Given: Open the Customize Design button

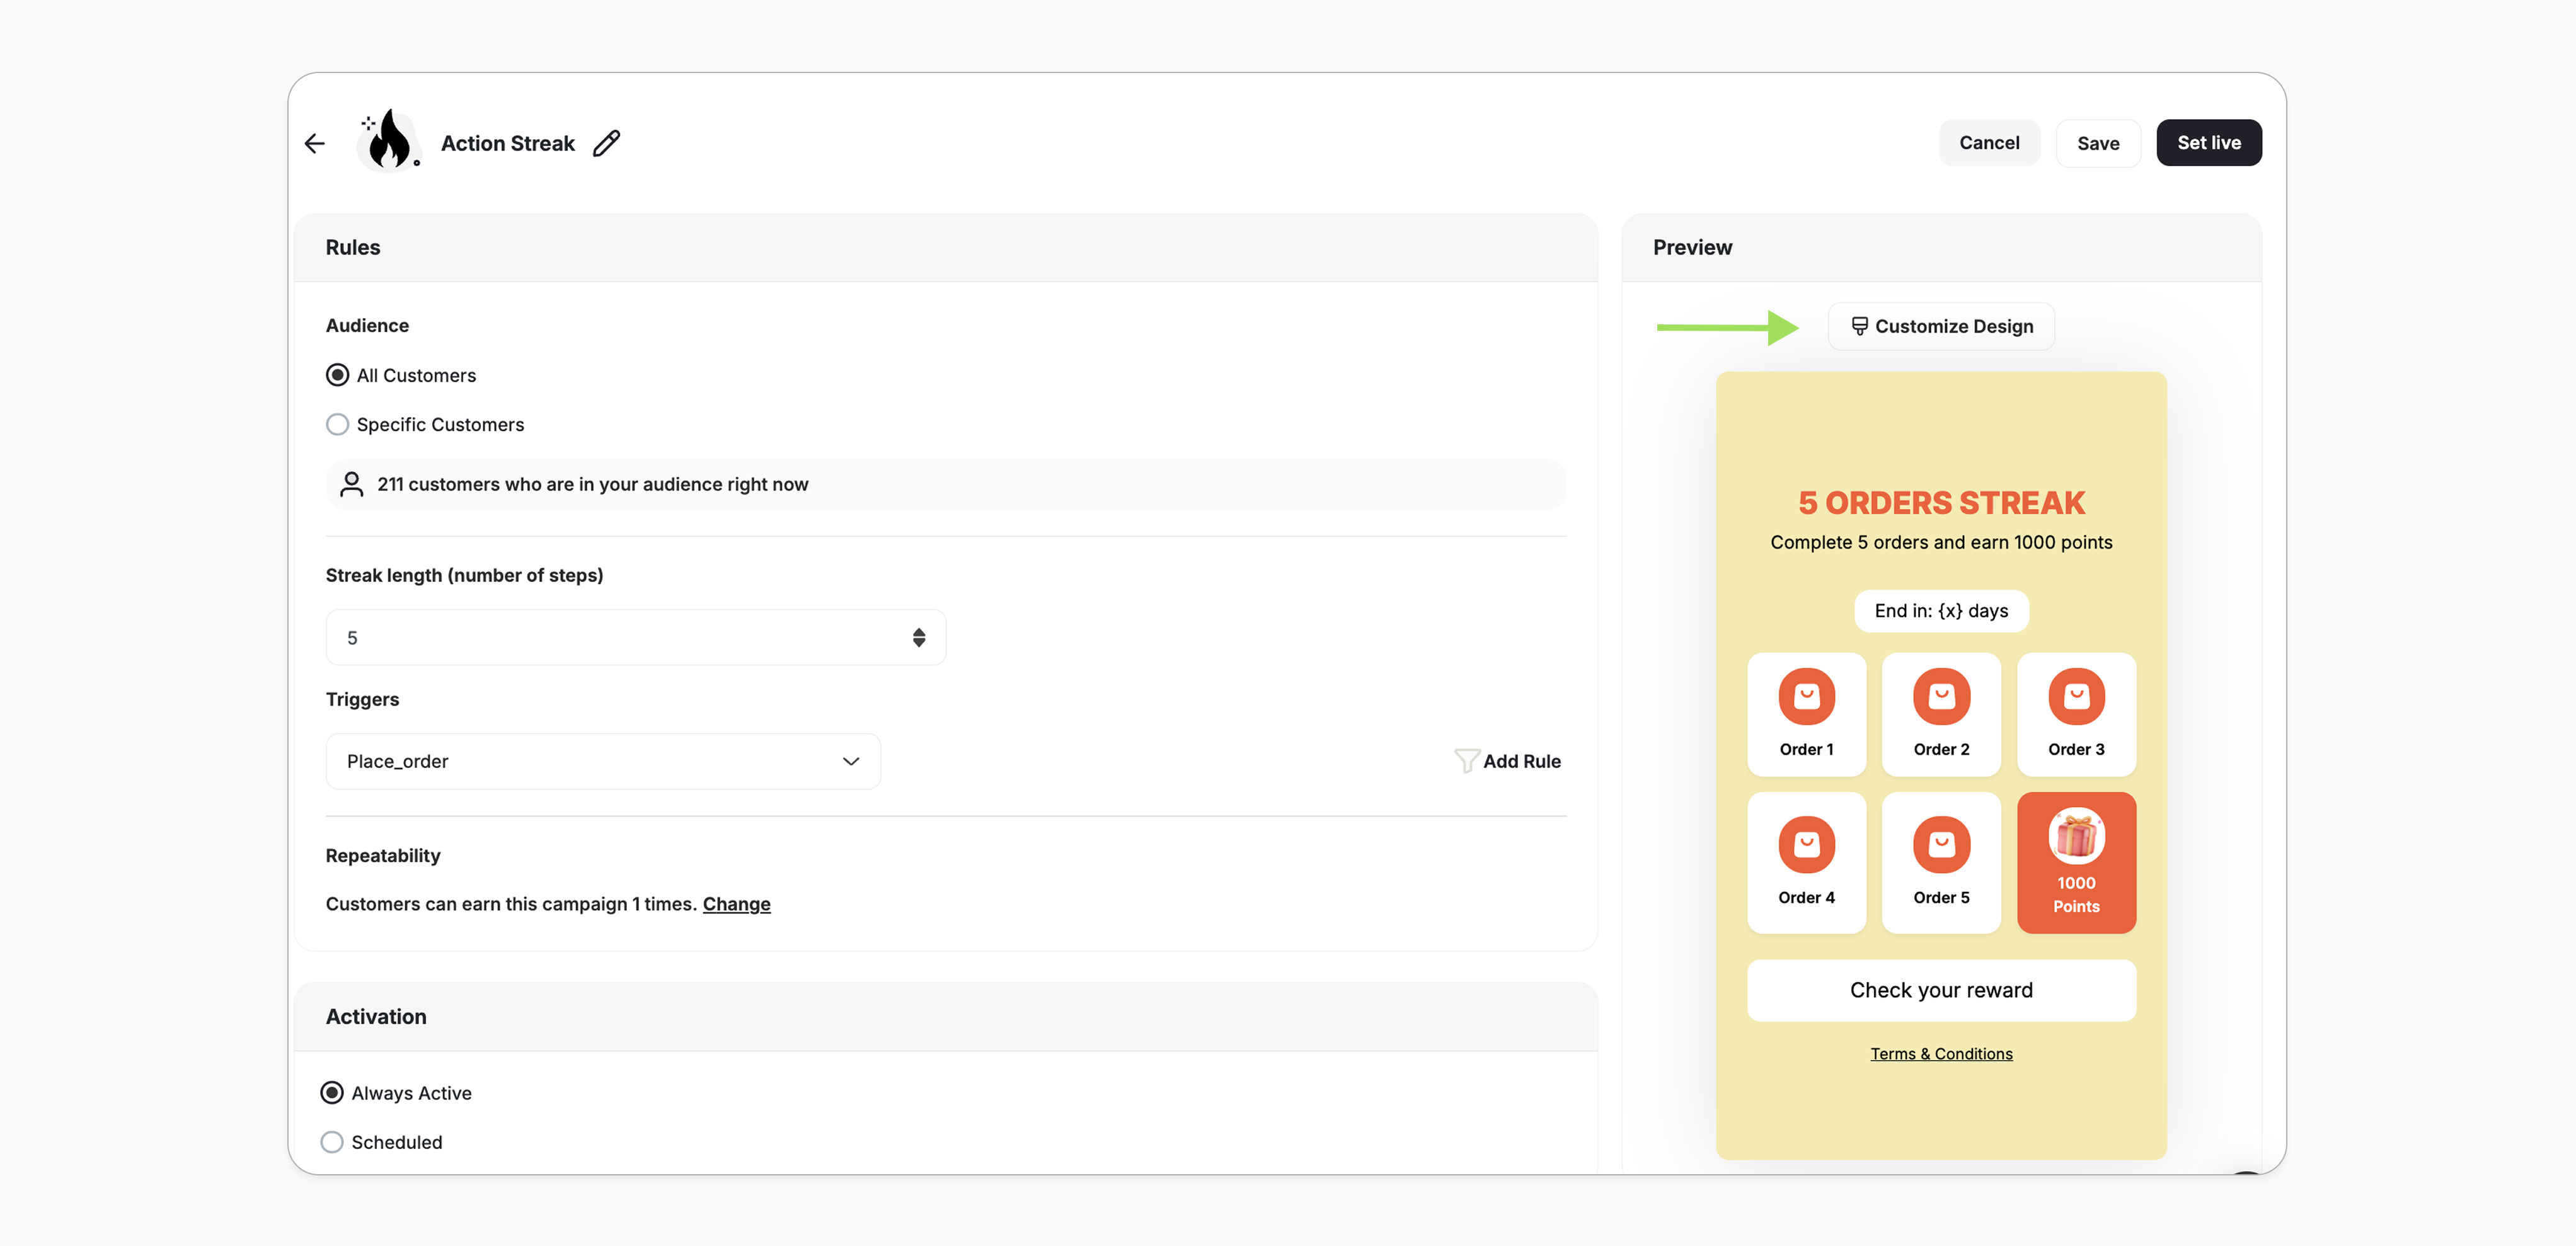Looking at the screenshot, I should (x=1941, y=326).
